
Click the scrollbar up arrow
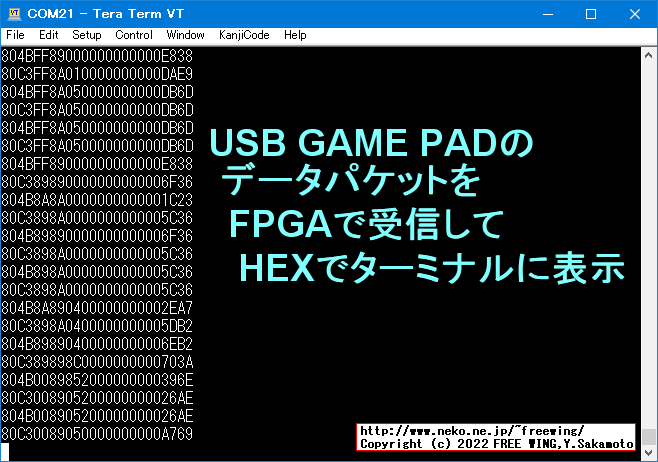pos(648,55)
